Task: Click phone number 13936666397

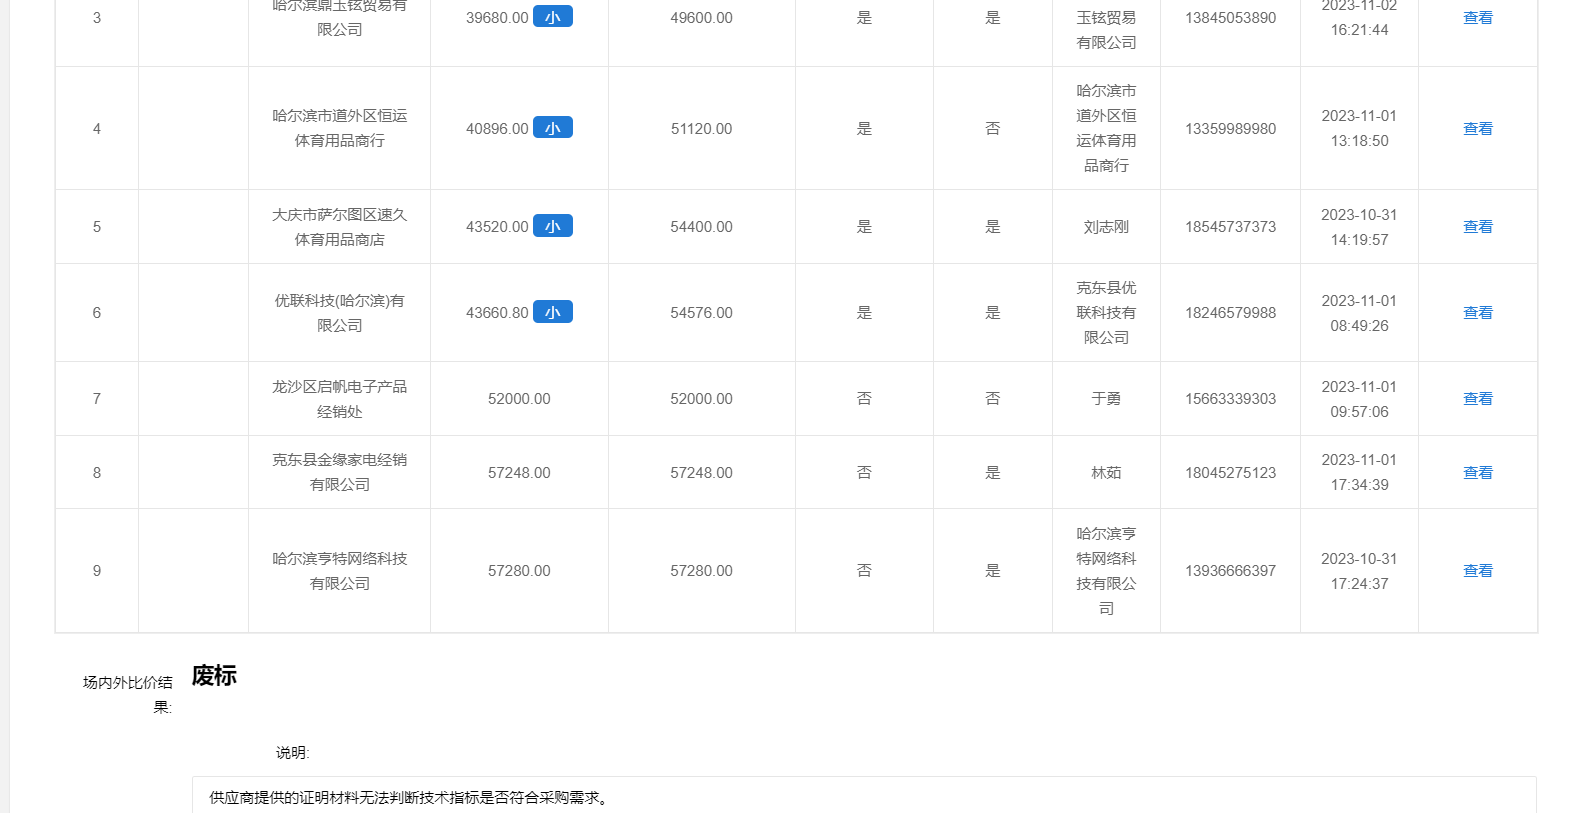Action: click(1230, 571)
